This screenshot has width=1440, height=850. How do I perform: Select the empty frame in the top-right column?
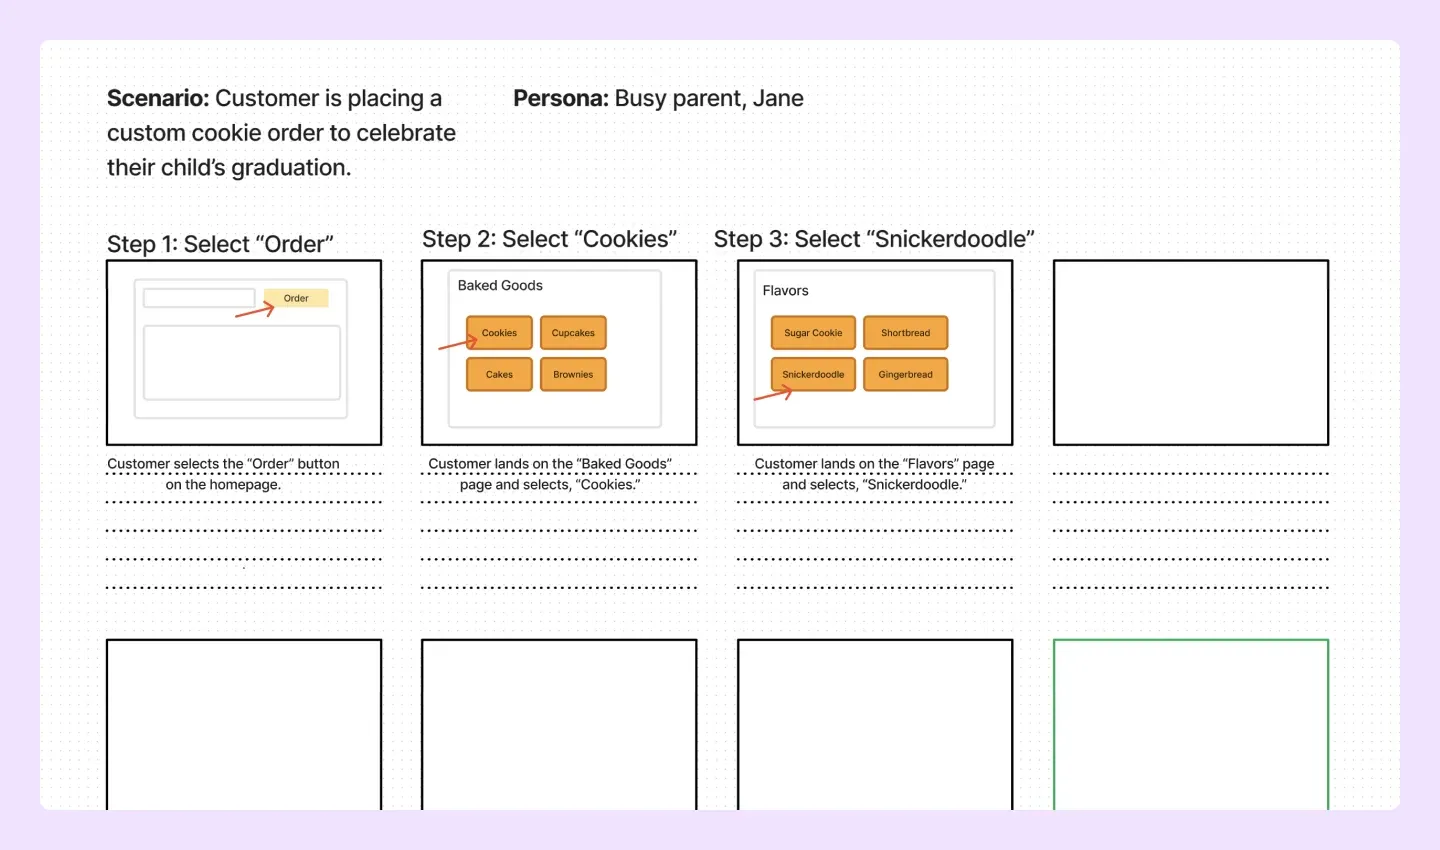click(1190, 352)
